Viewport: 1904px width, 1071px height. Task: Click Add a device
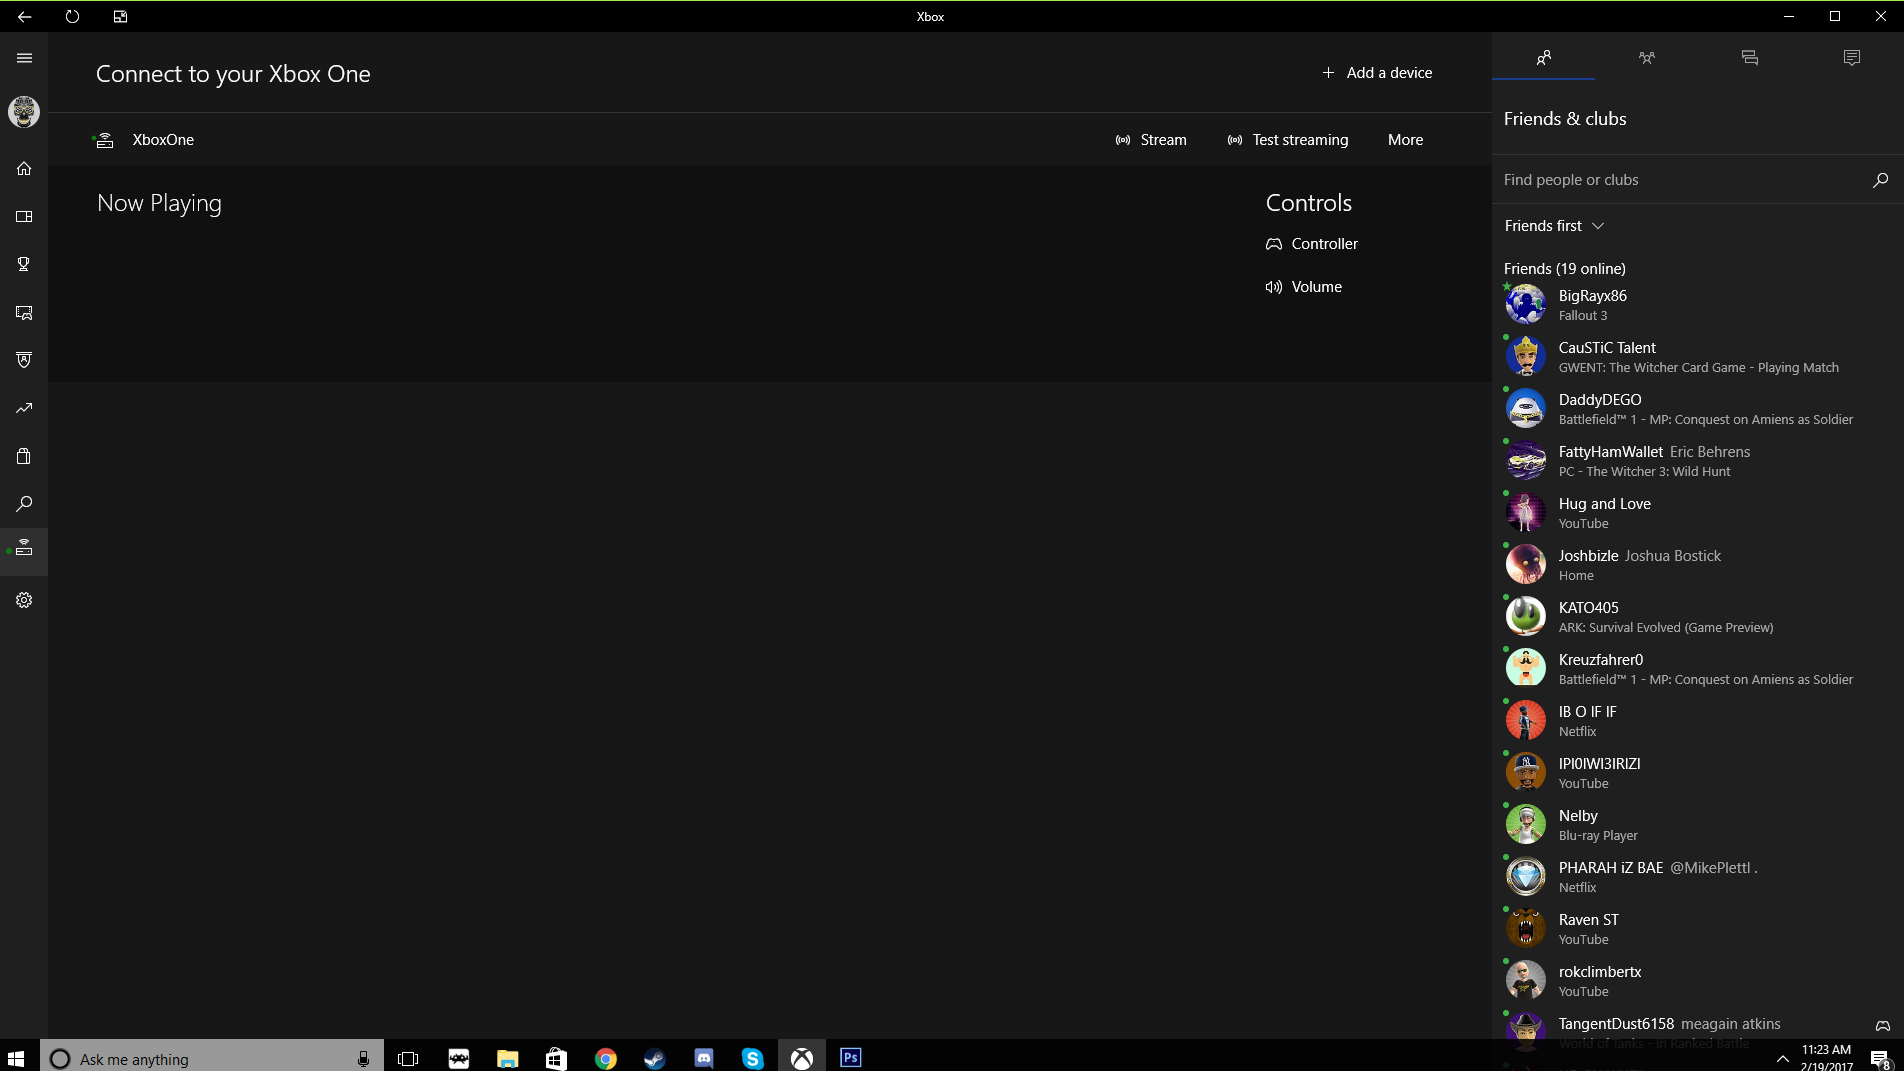[1377, 73]
